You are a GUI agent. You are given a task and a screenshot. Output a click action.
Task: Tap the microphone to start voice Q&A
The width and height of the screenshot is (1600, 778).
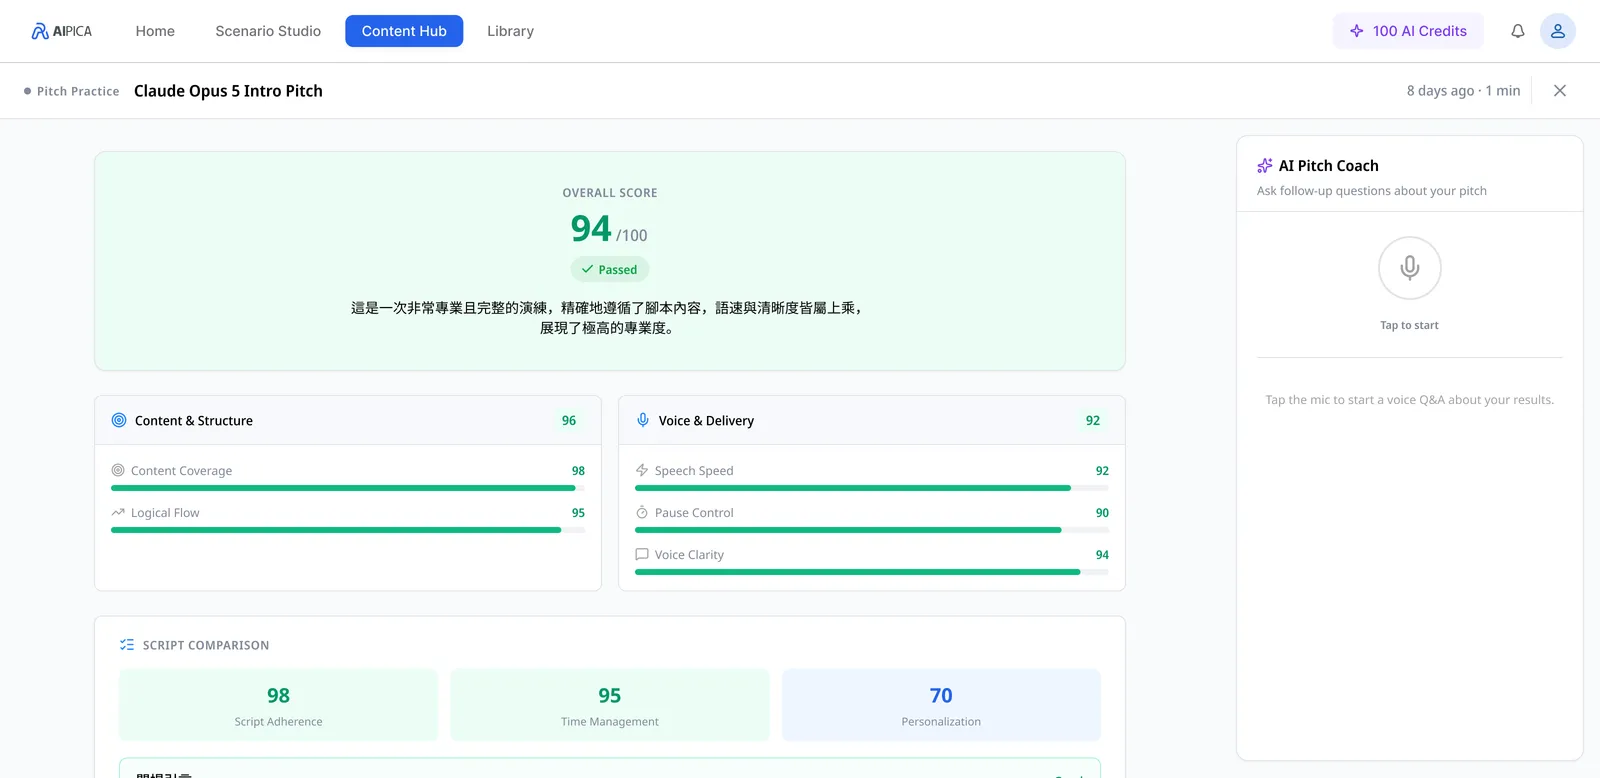(1409, 268)
